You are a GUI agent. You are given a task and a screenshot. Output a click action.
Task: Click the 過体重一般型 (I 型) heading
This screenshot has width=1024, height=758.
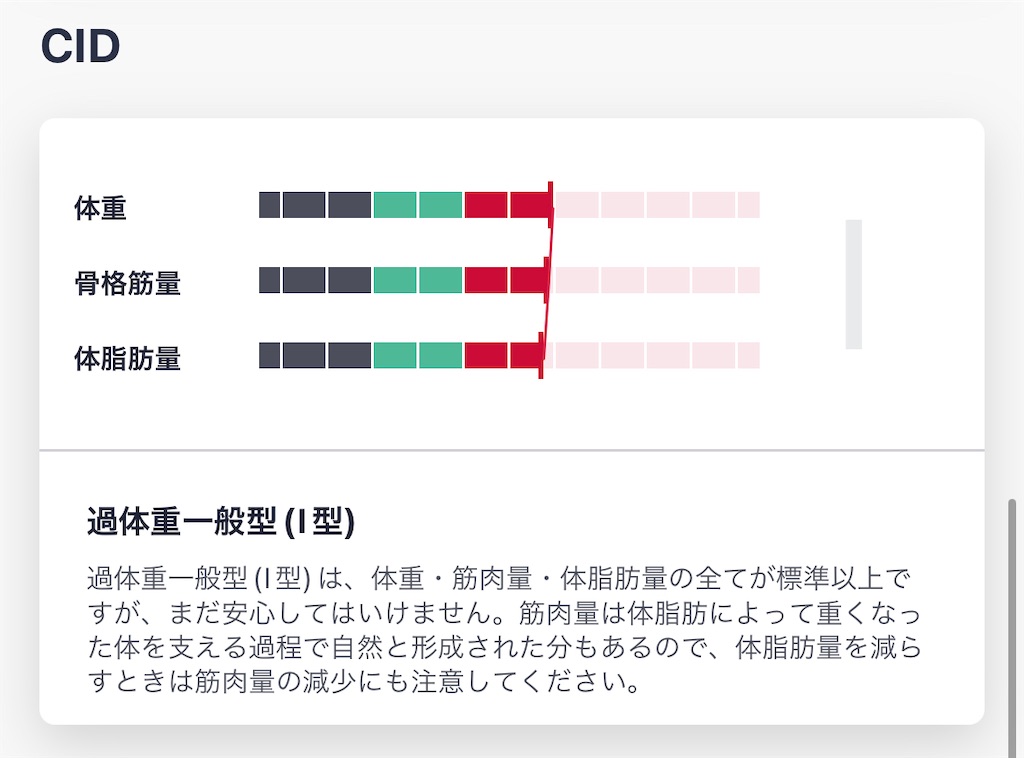coord(221,522)
